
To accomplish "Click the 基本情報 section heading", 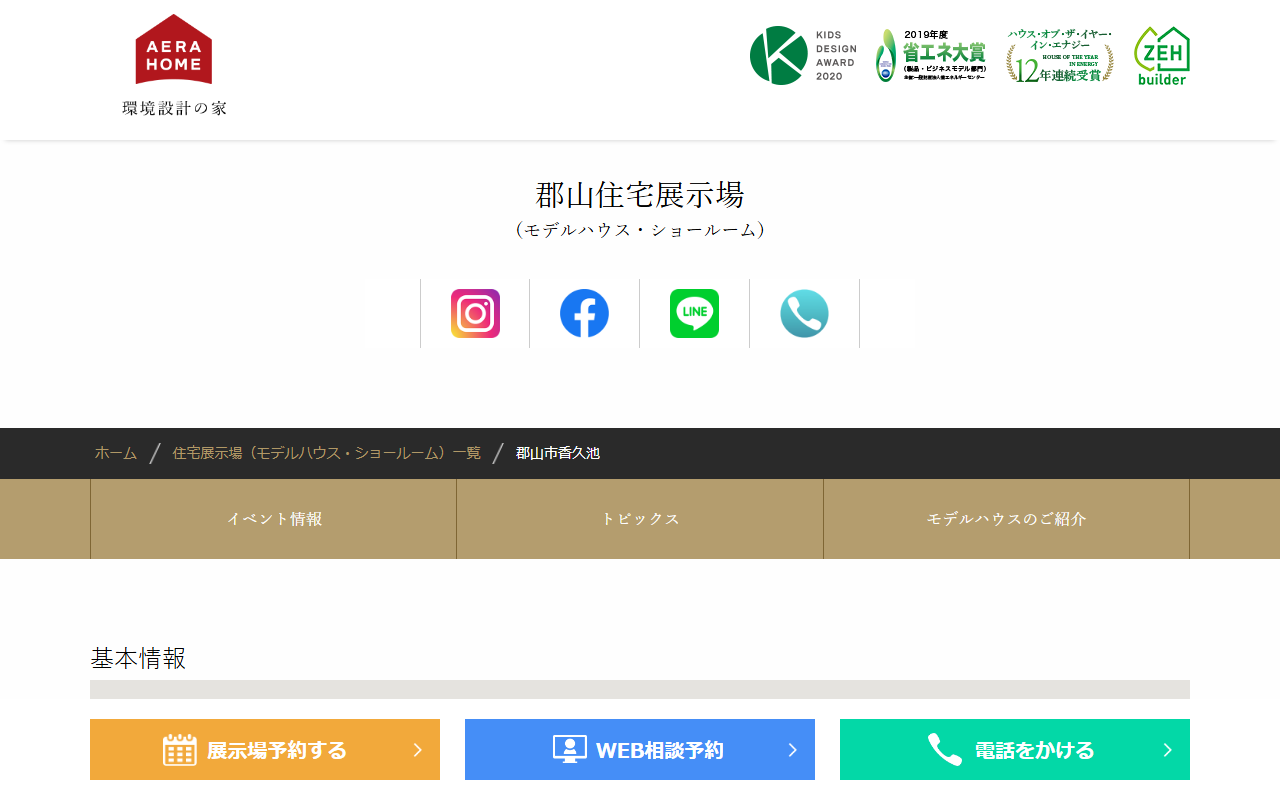I will pyautogui.click(x=138, y=658).
